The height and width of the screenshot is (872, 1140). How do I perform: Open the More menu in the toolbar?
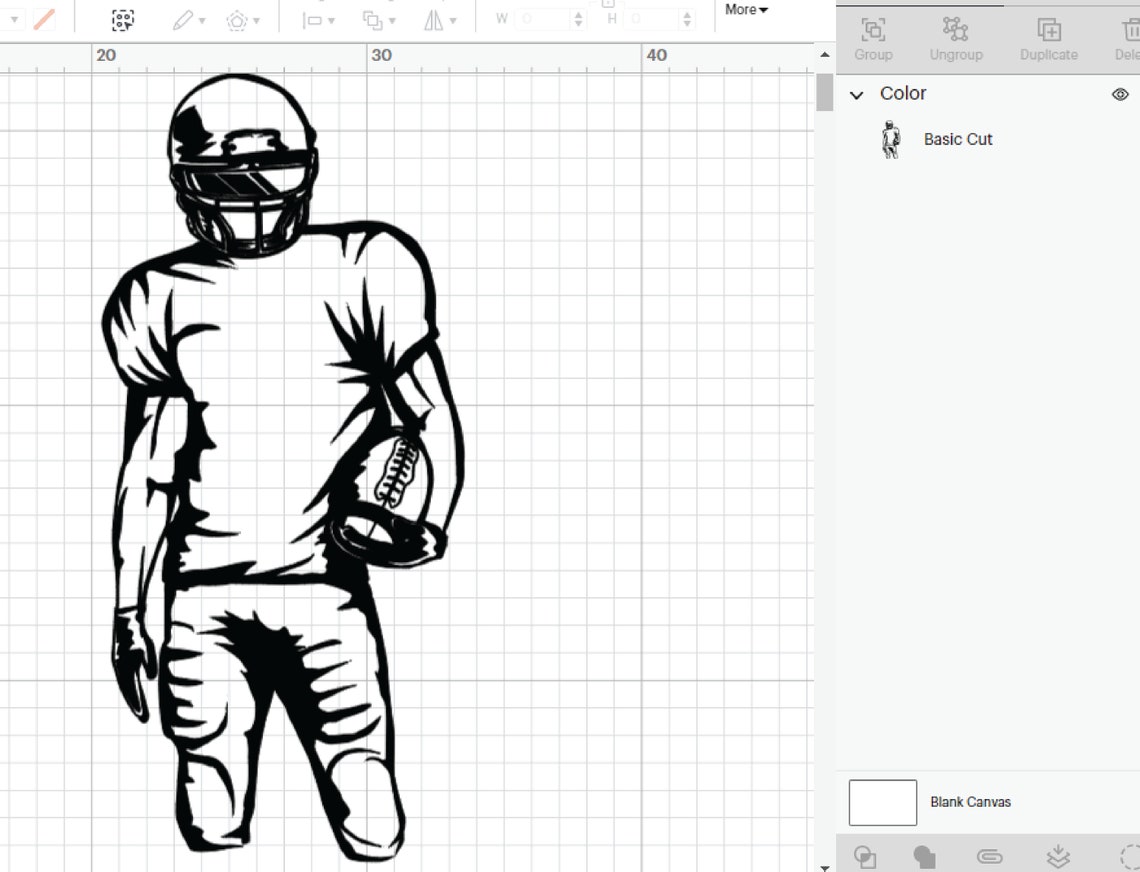pyautogui.click(x=745, y=10)
